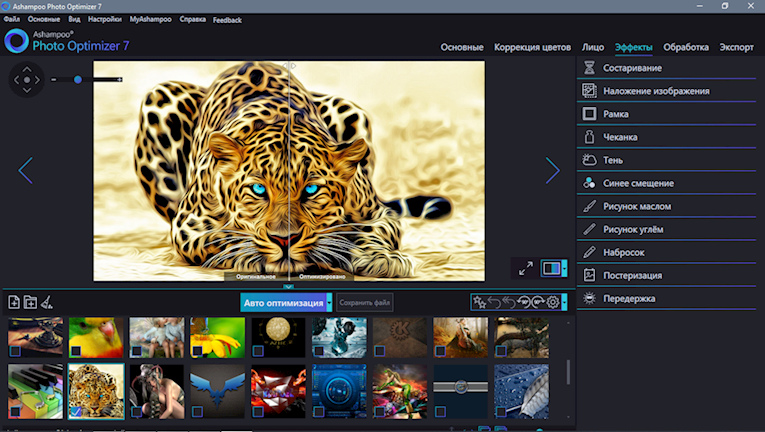The height and width of the screenshot is (432, 765).
Task: Open the Основные menu bar item
Action: click(x=44, y=20)
